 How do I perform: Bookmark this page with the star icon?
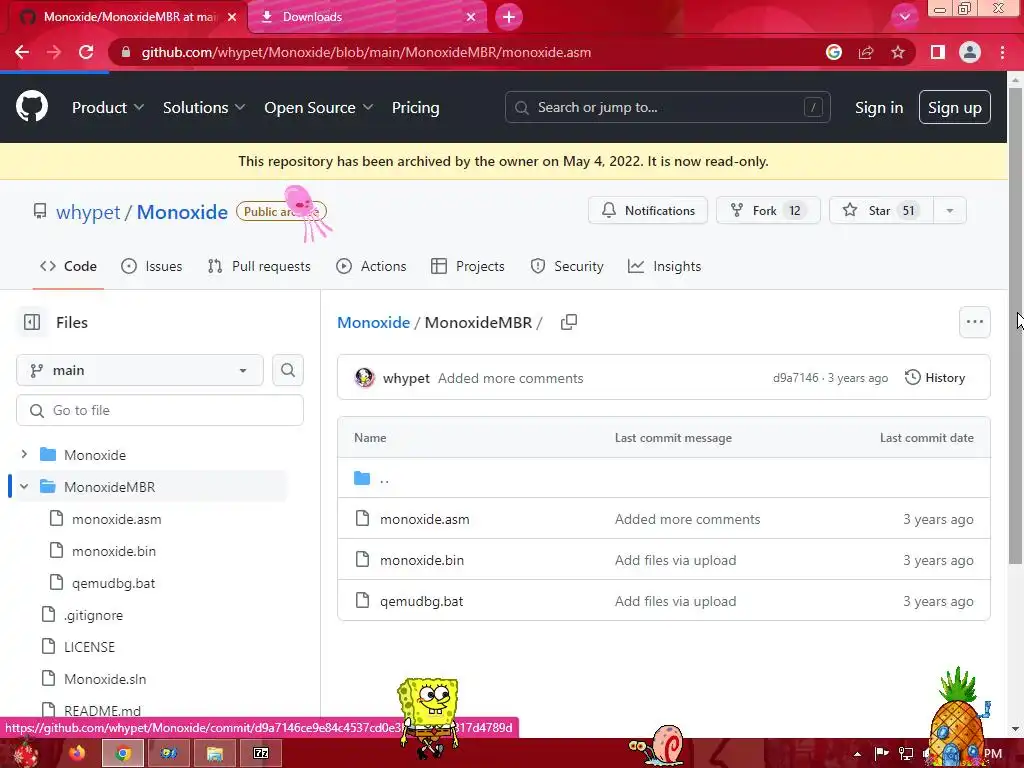pos(898,52)
